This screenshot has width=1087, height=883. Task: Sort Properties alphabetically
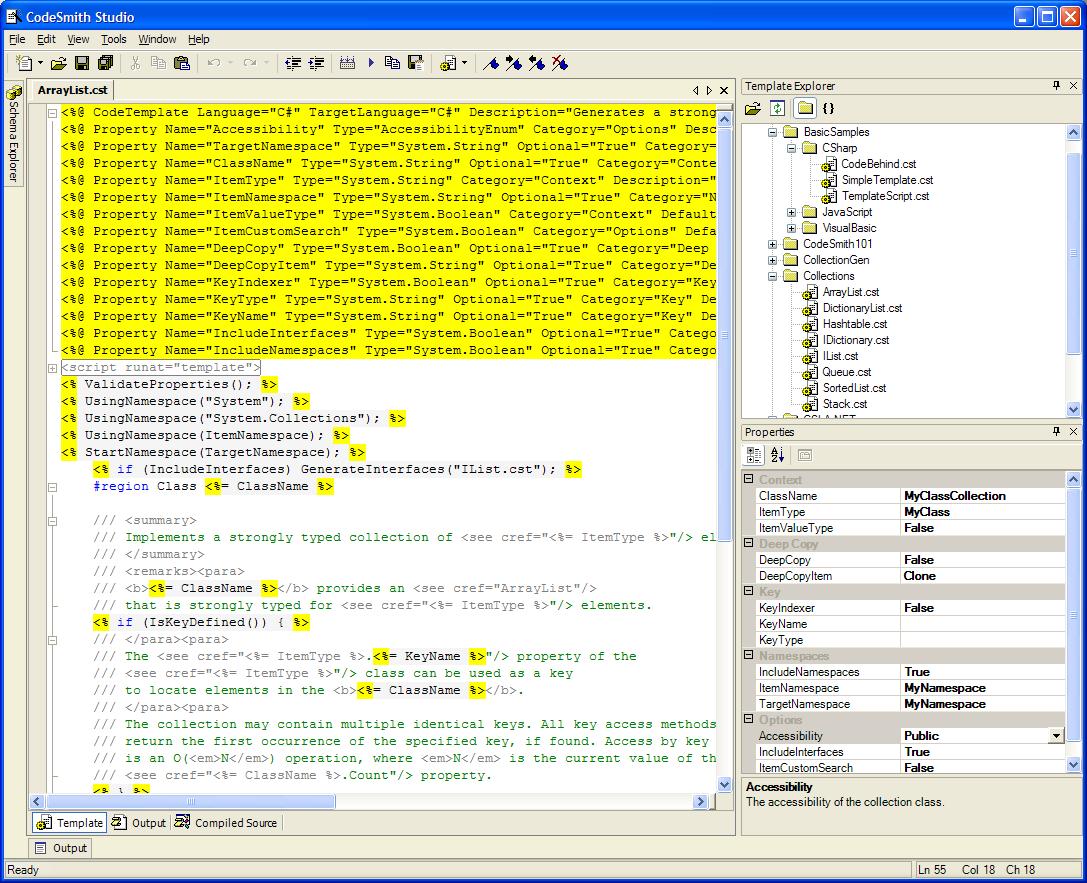click(777, 455)
